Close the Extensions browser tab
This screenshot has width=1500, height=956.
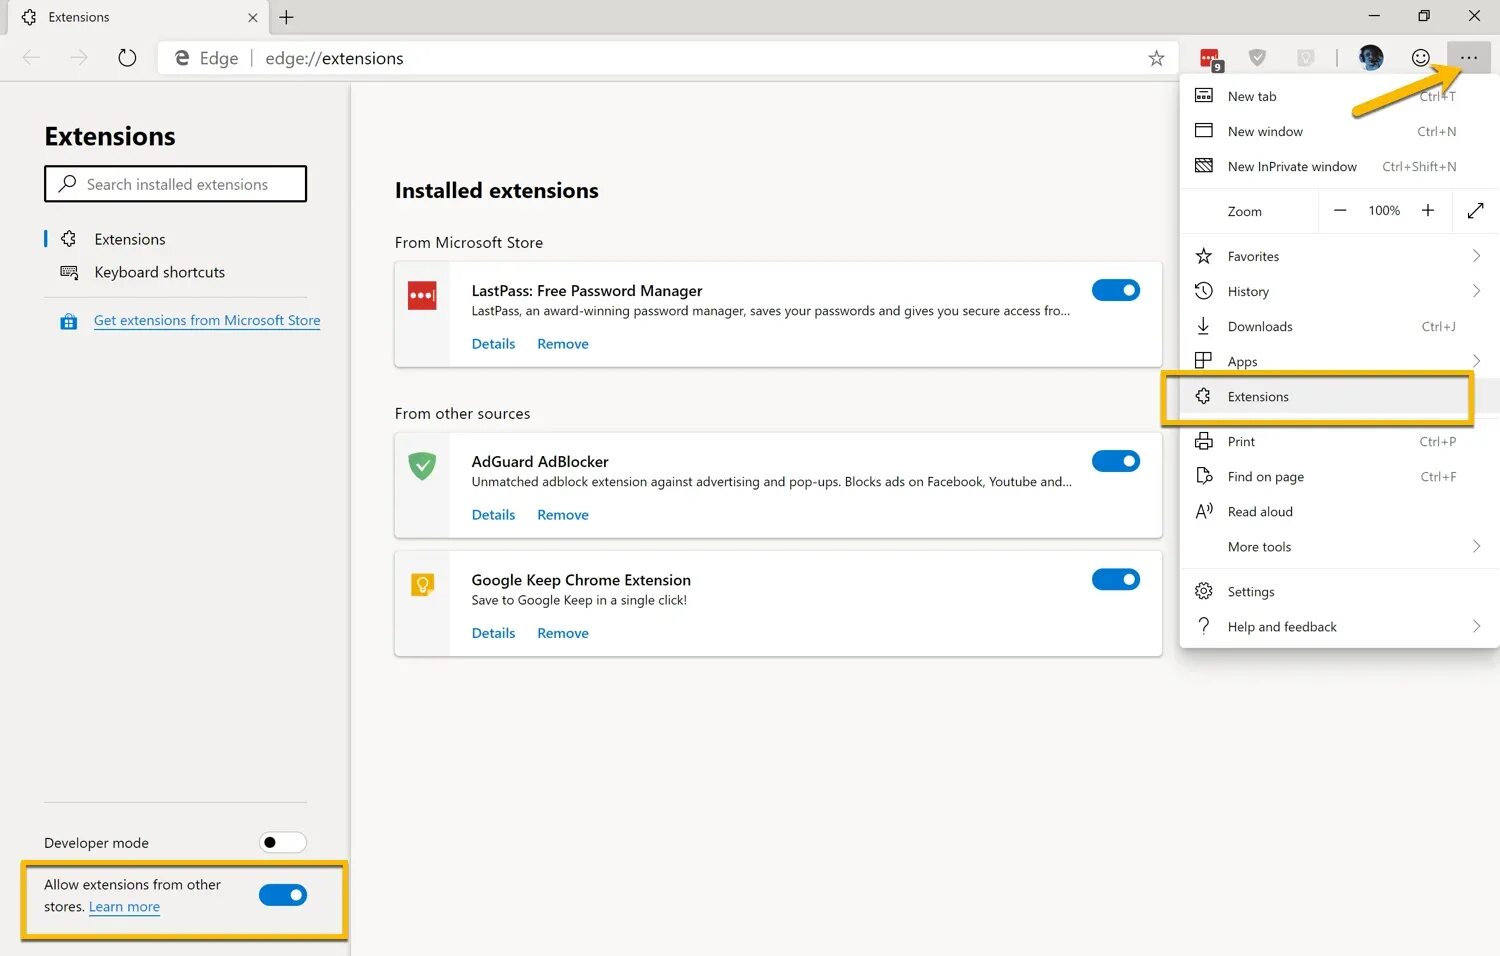tap(252, 17)
